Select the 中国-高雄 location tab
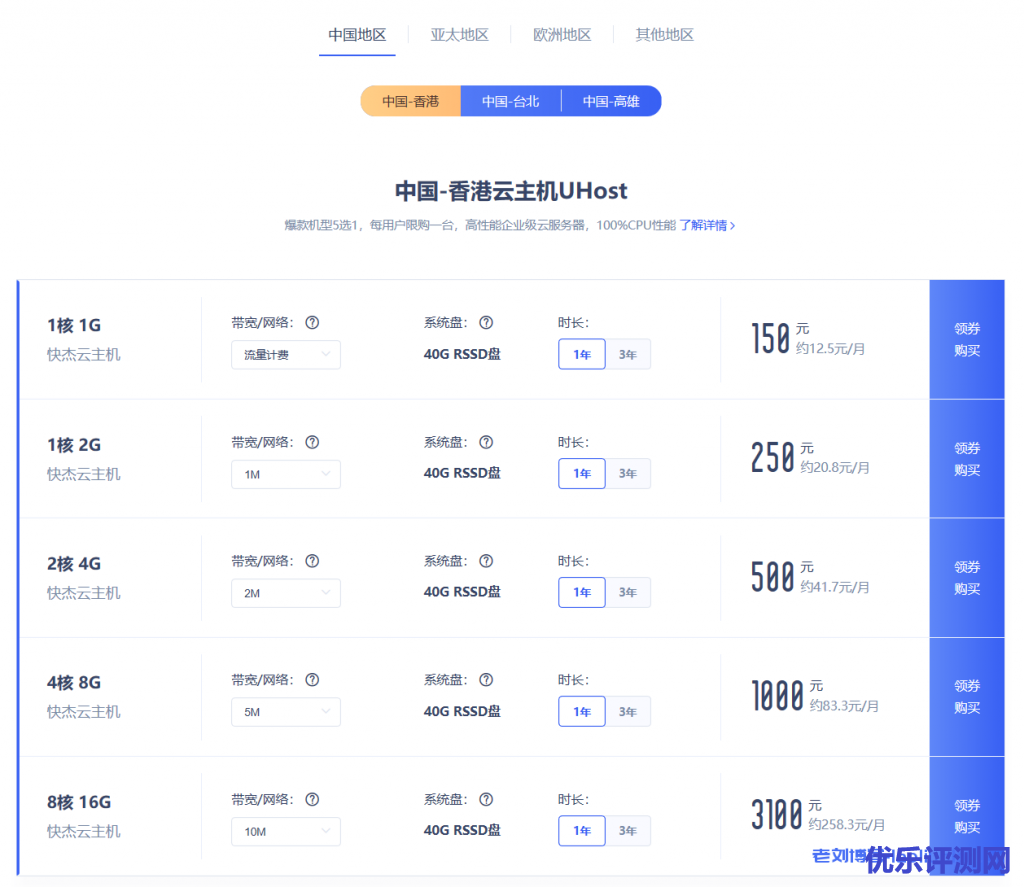Screen dimensions: 1024x887 pos(611,101)
